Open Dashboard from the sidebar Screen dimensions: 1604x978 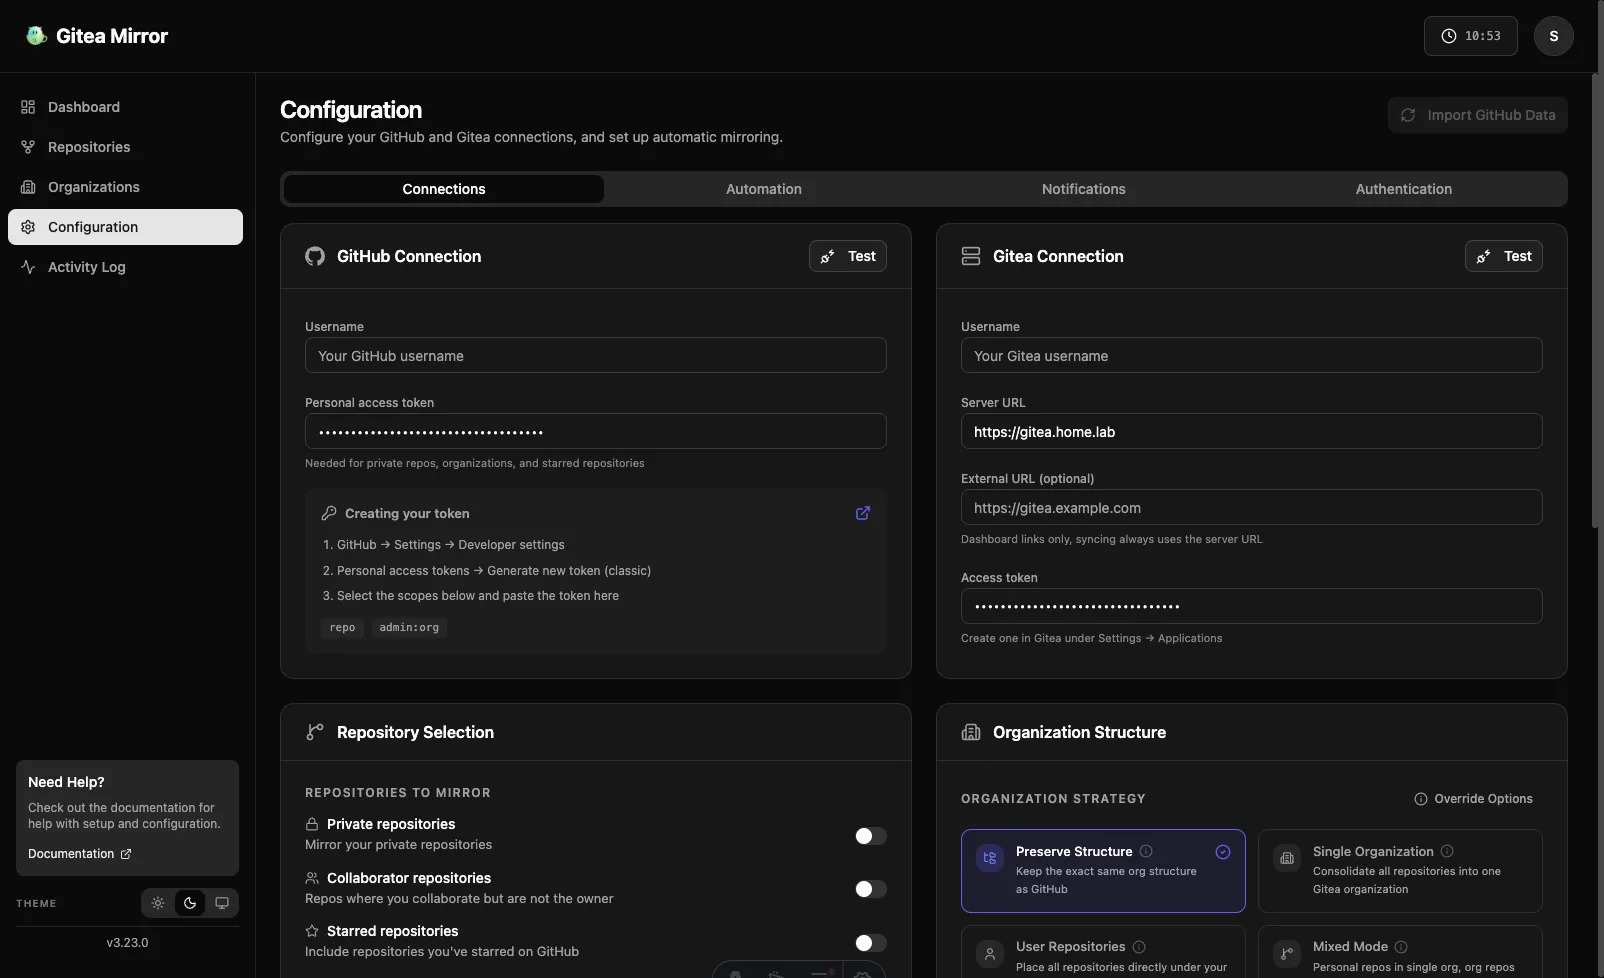tap(125, 107)
